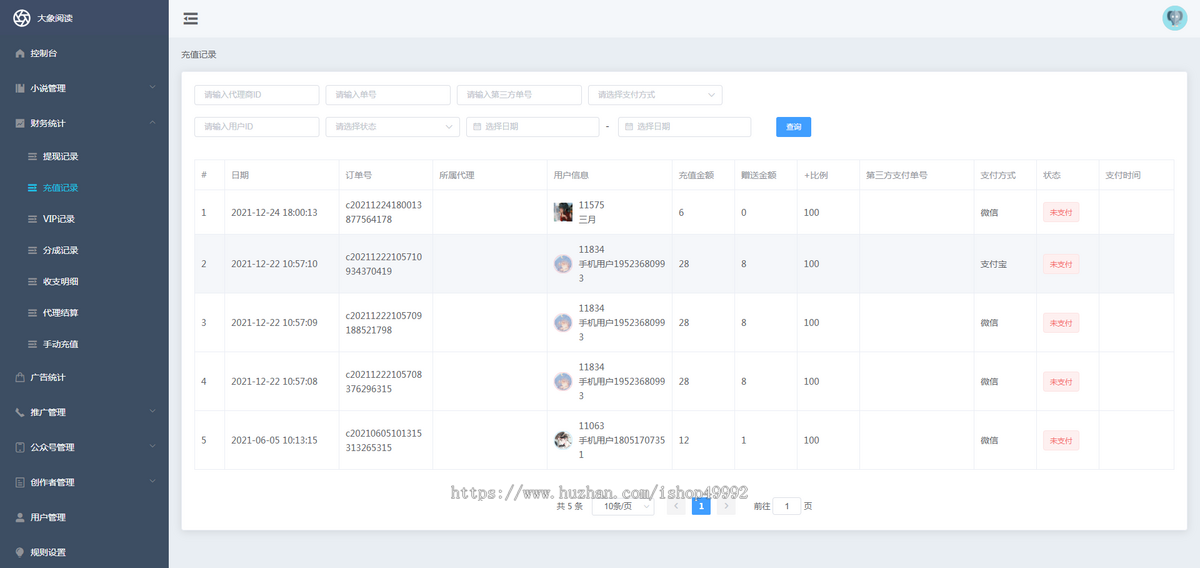Screen dimensions: 1200x568
Task: Collapse sidebar with the hamburger menu icon
Action: pyautogui.click(x=191, y=18)
